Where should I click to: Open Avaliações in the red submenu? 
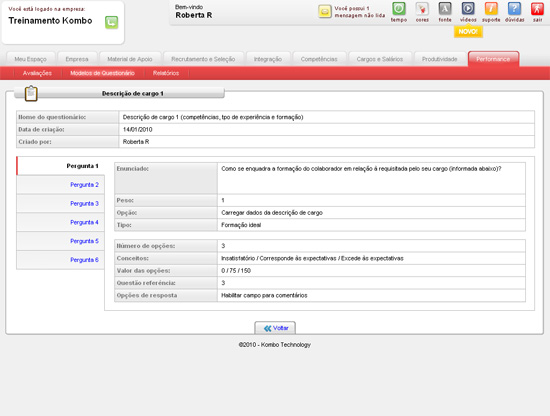(37, 73)
